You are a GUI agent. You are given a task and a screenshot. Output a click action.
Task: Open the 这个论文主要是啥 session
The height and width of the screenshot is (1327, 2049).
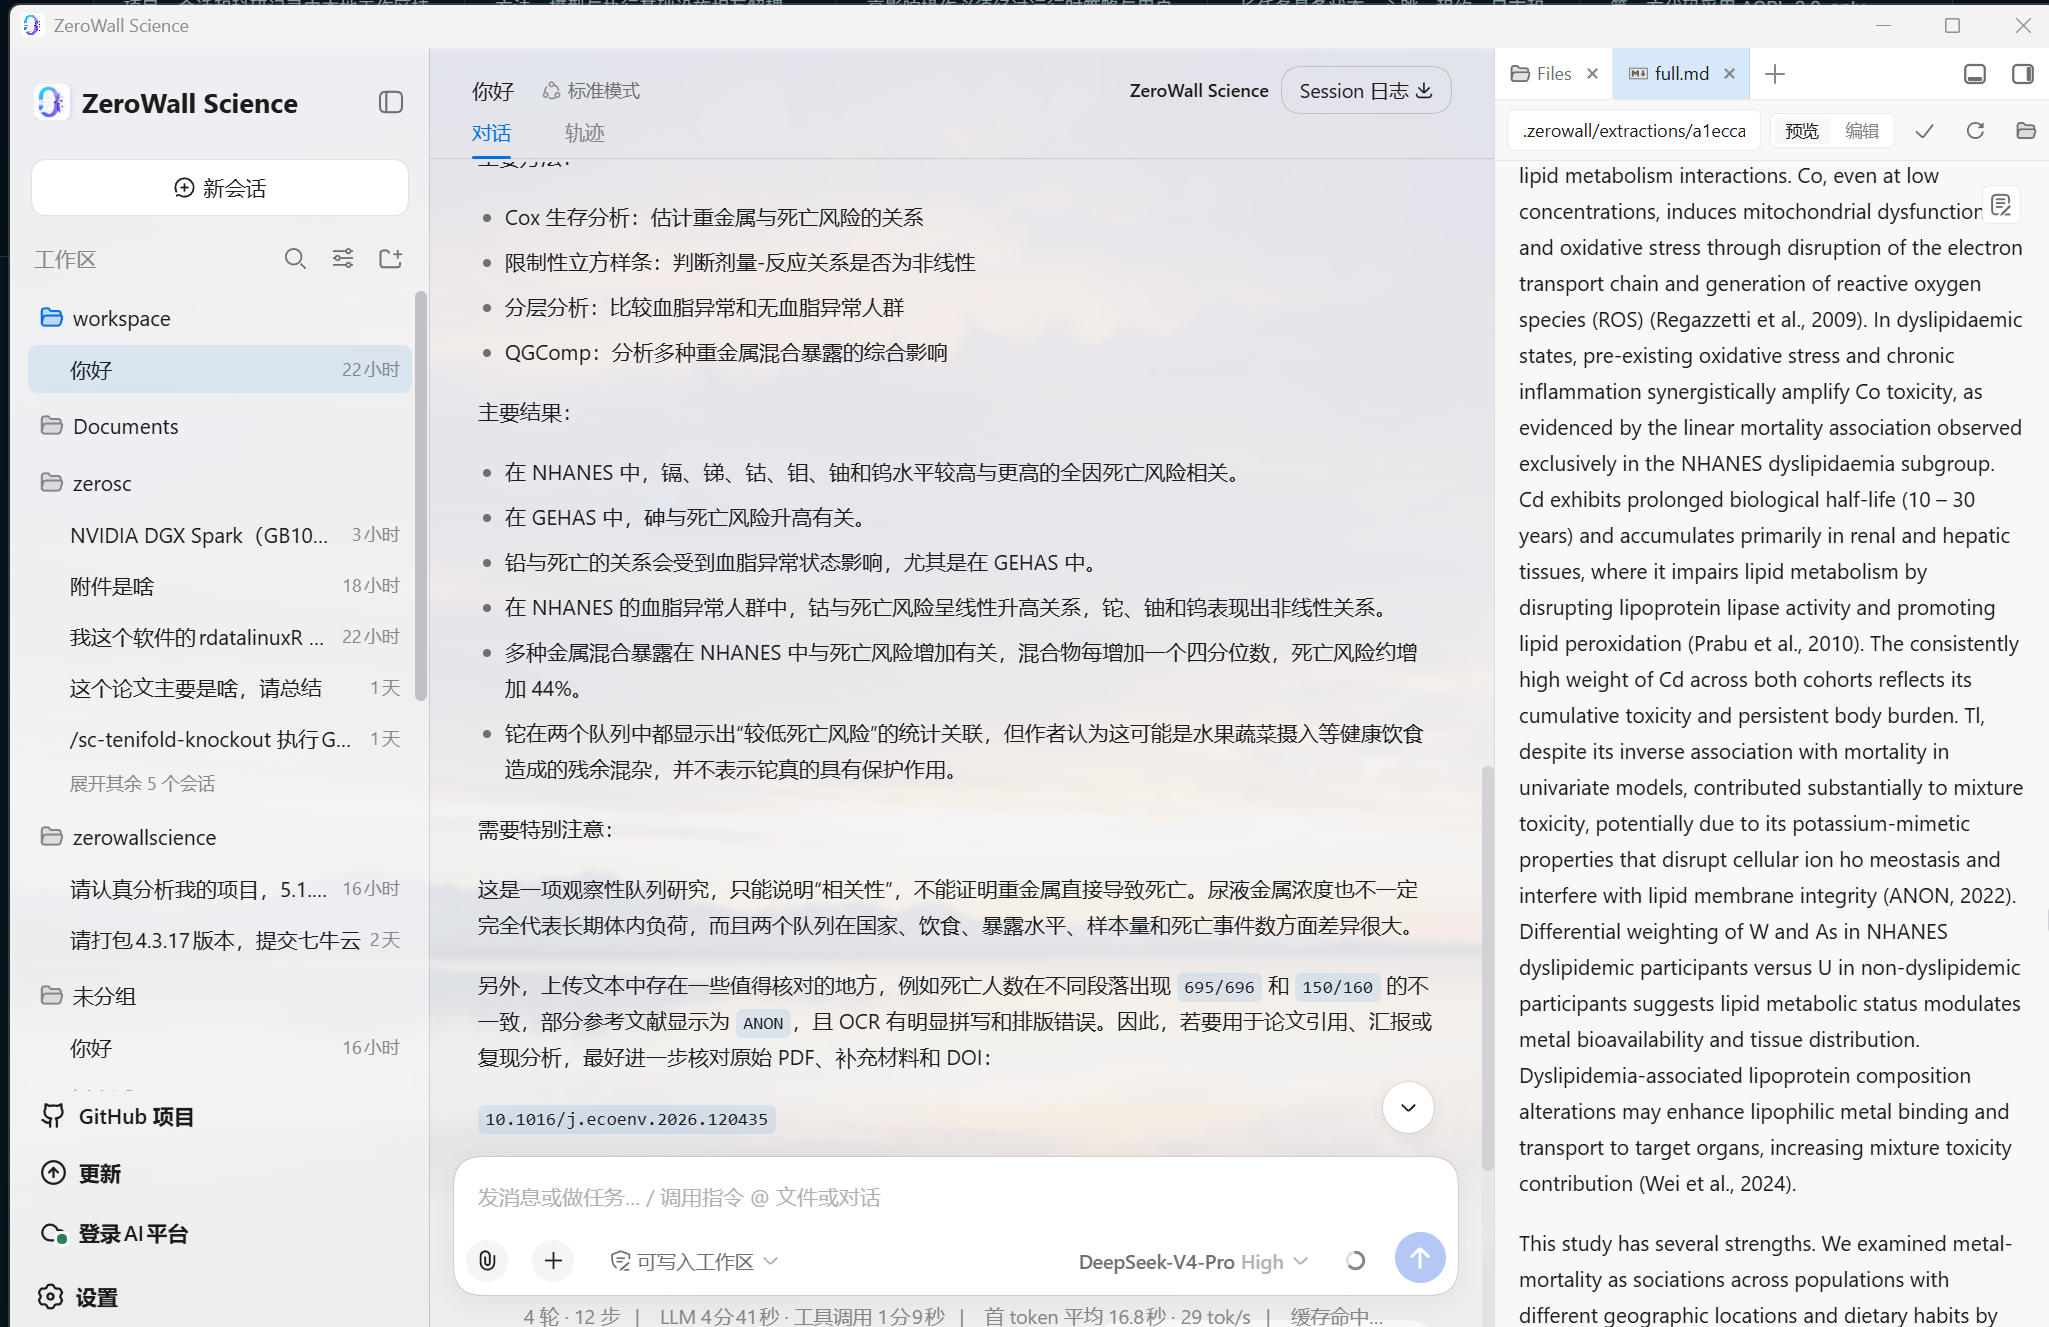[x=220, y=688]
